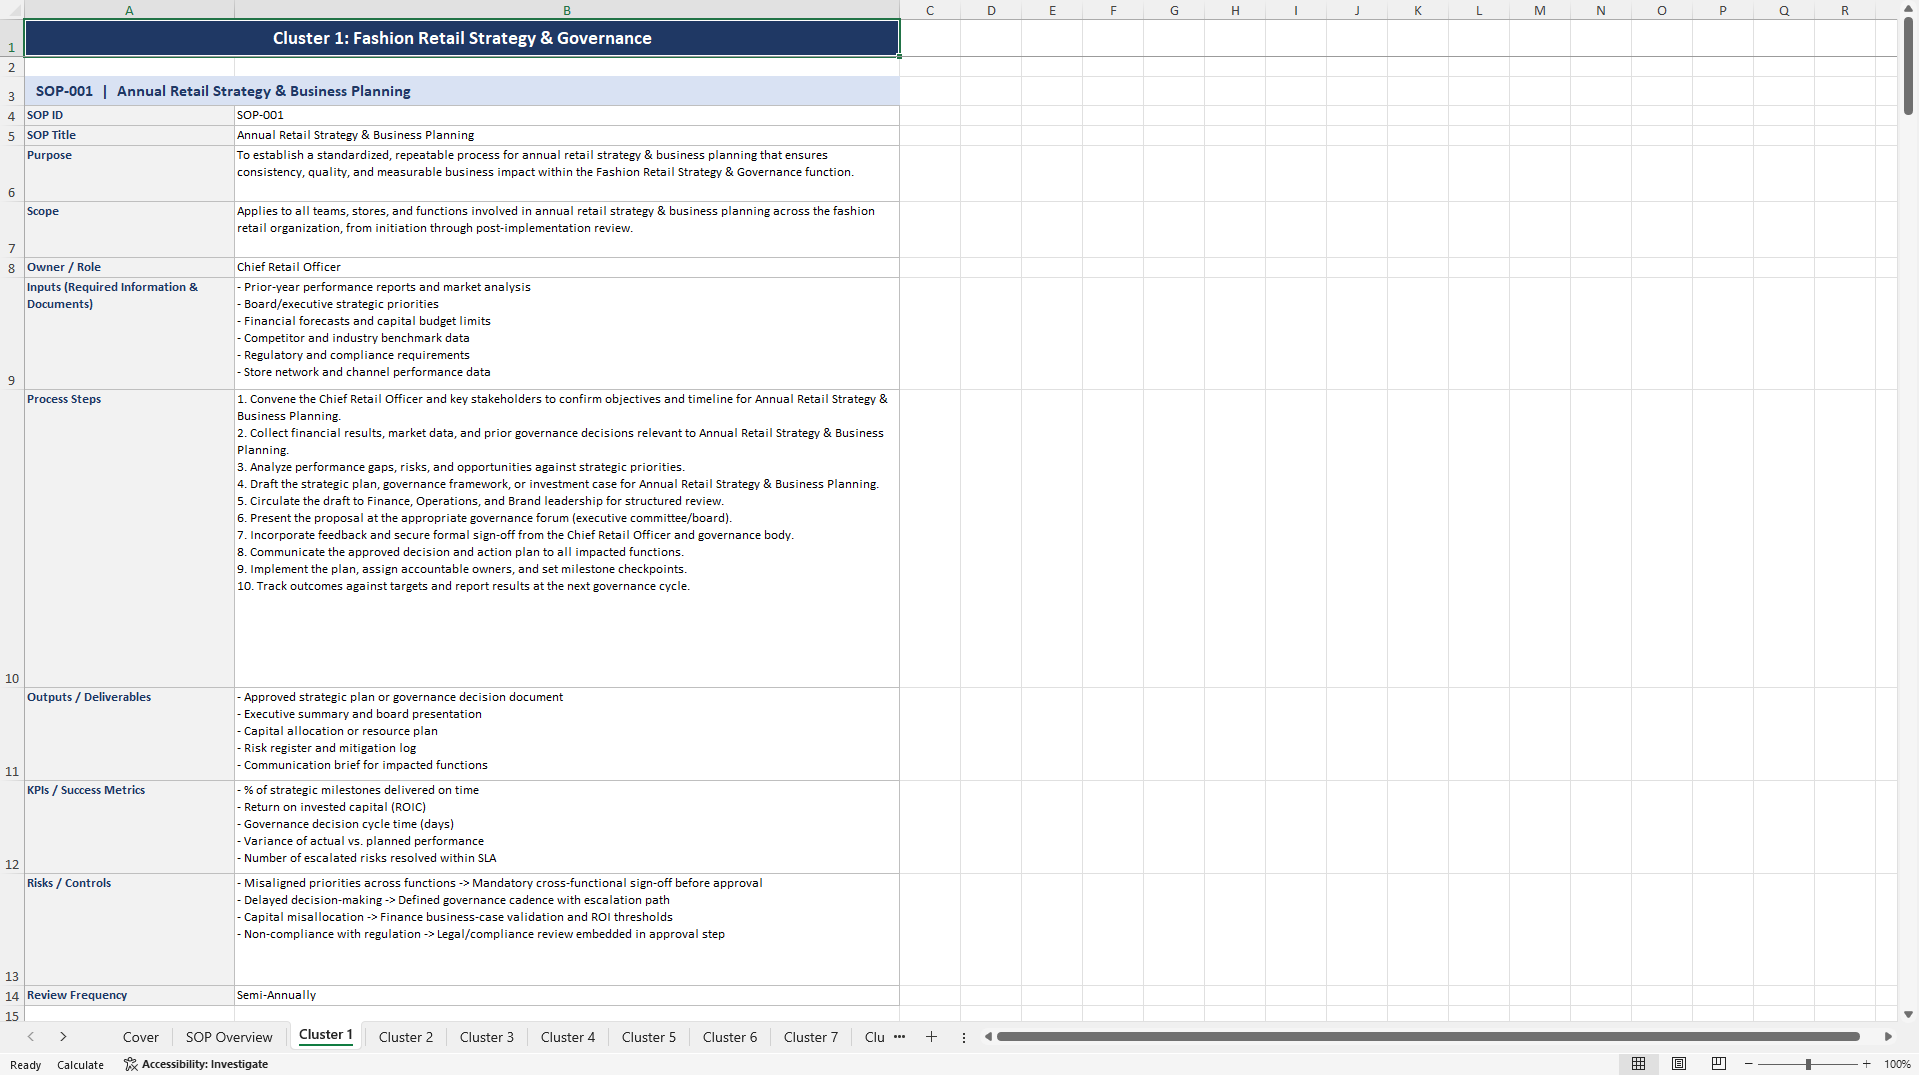Switch to Normal view icon
Image resolution: width=1919 pixels, height=1075 pixels.
pos(1638,1064)
